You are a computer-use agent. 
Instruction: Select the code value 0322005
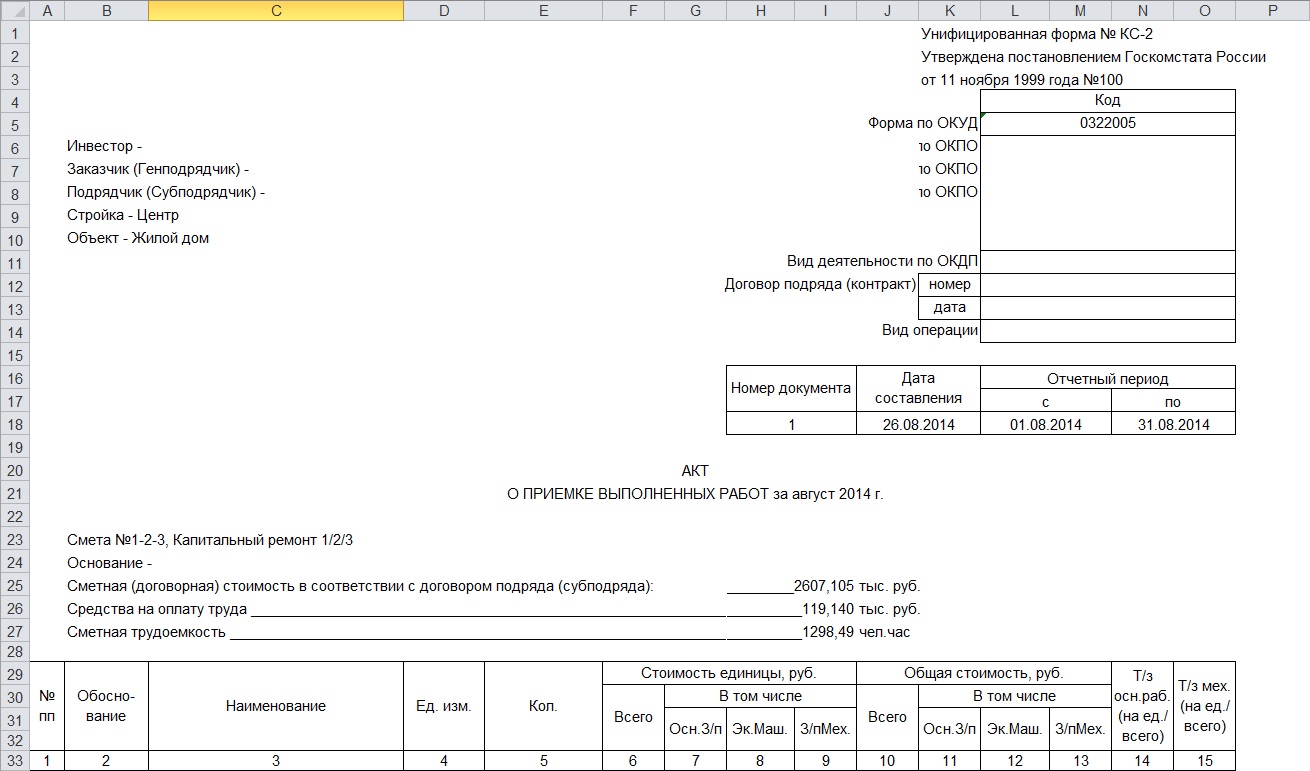[1108, 124]
